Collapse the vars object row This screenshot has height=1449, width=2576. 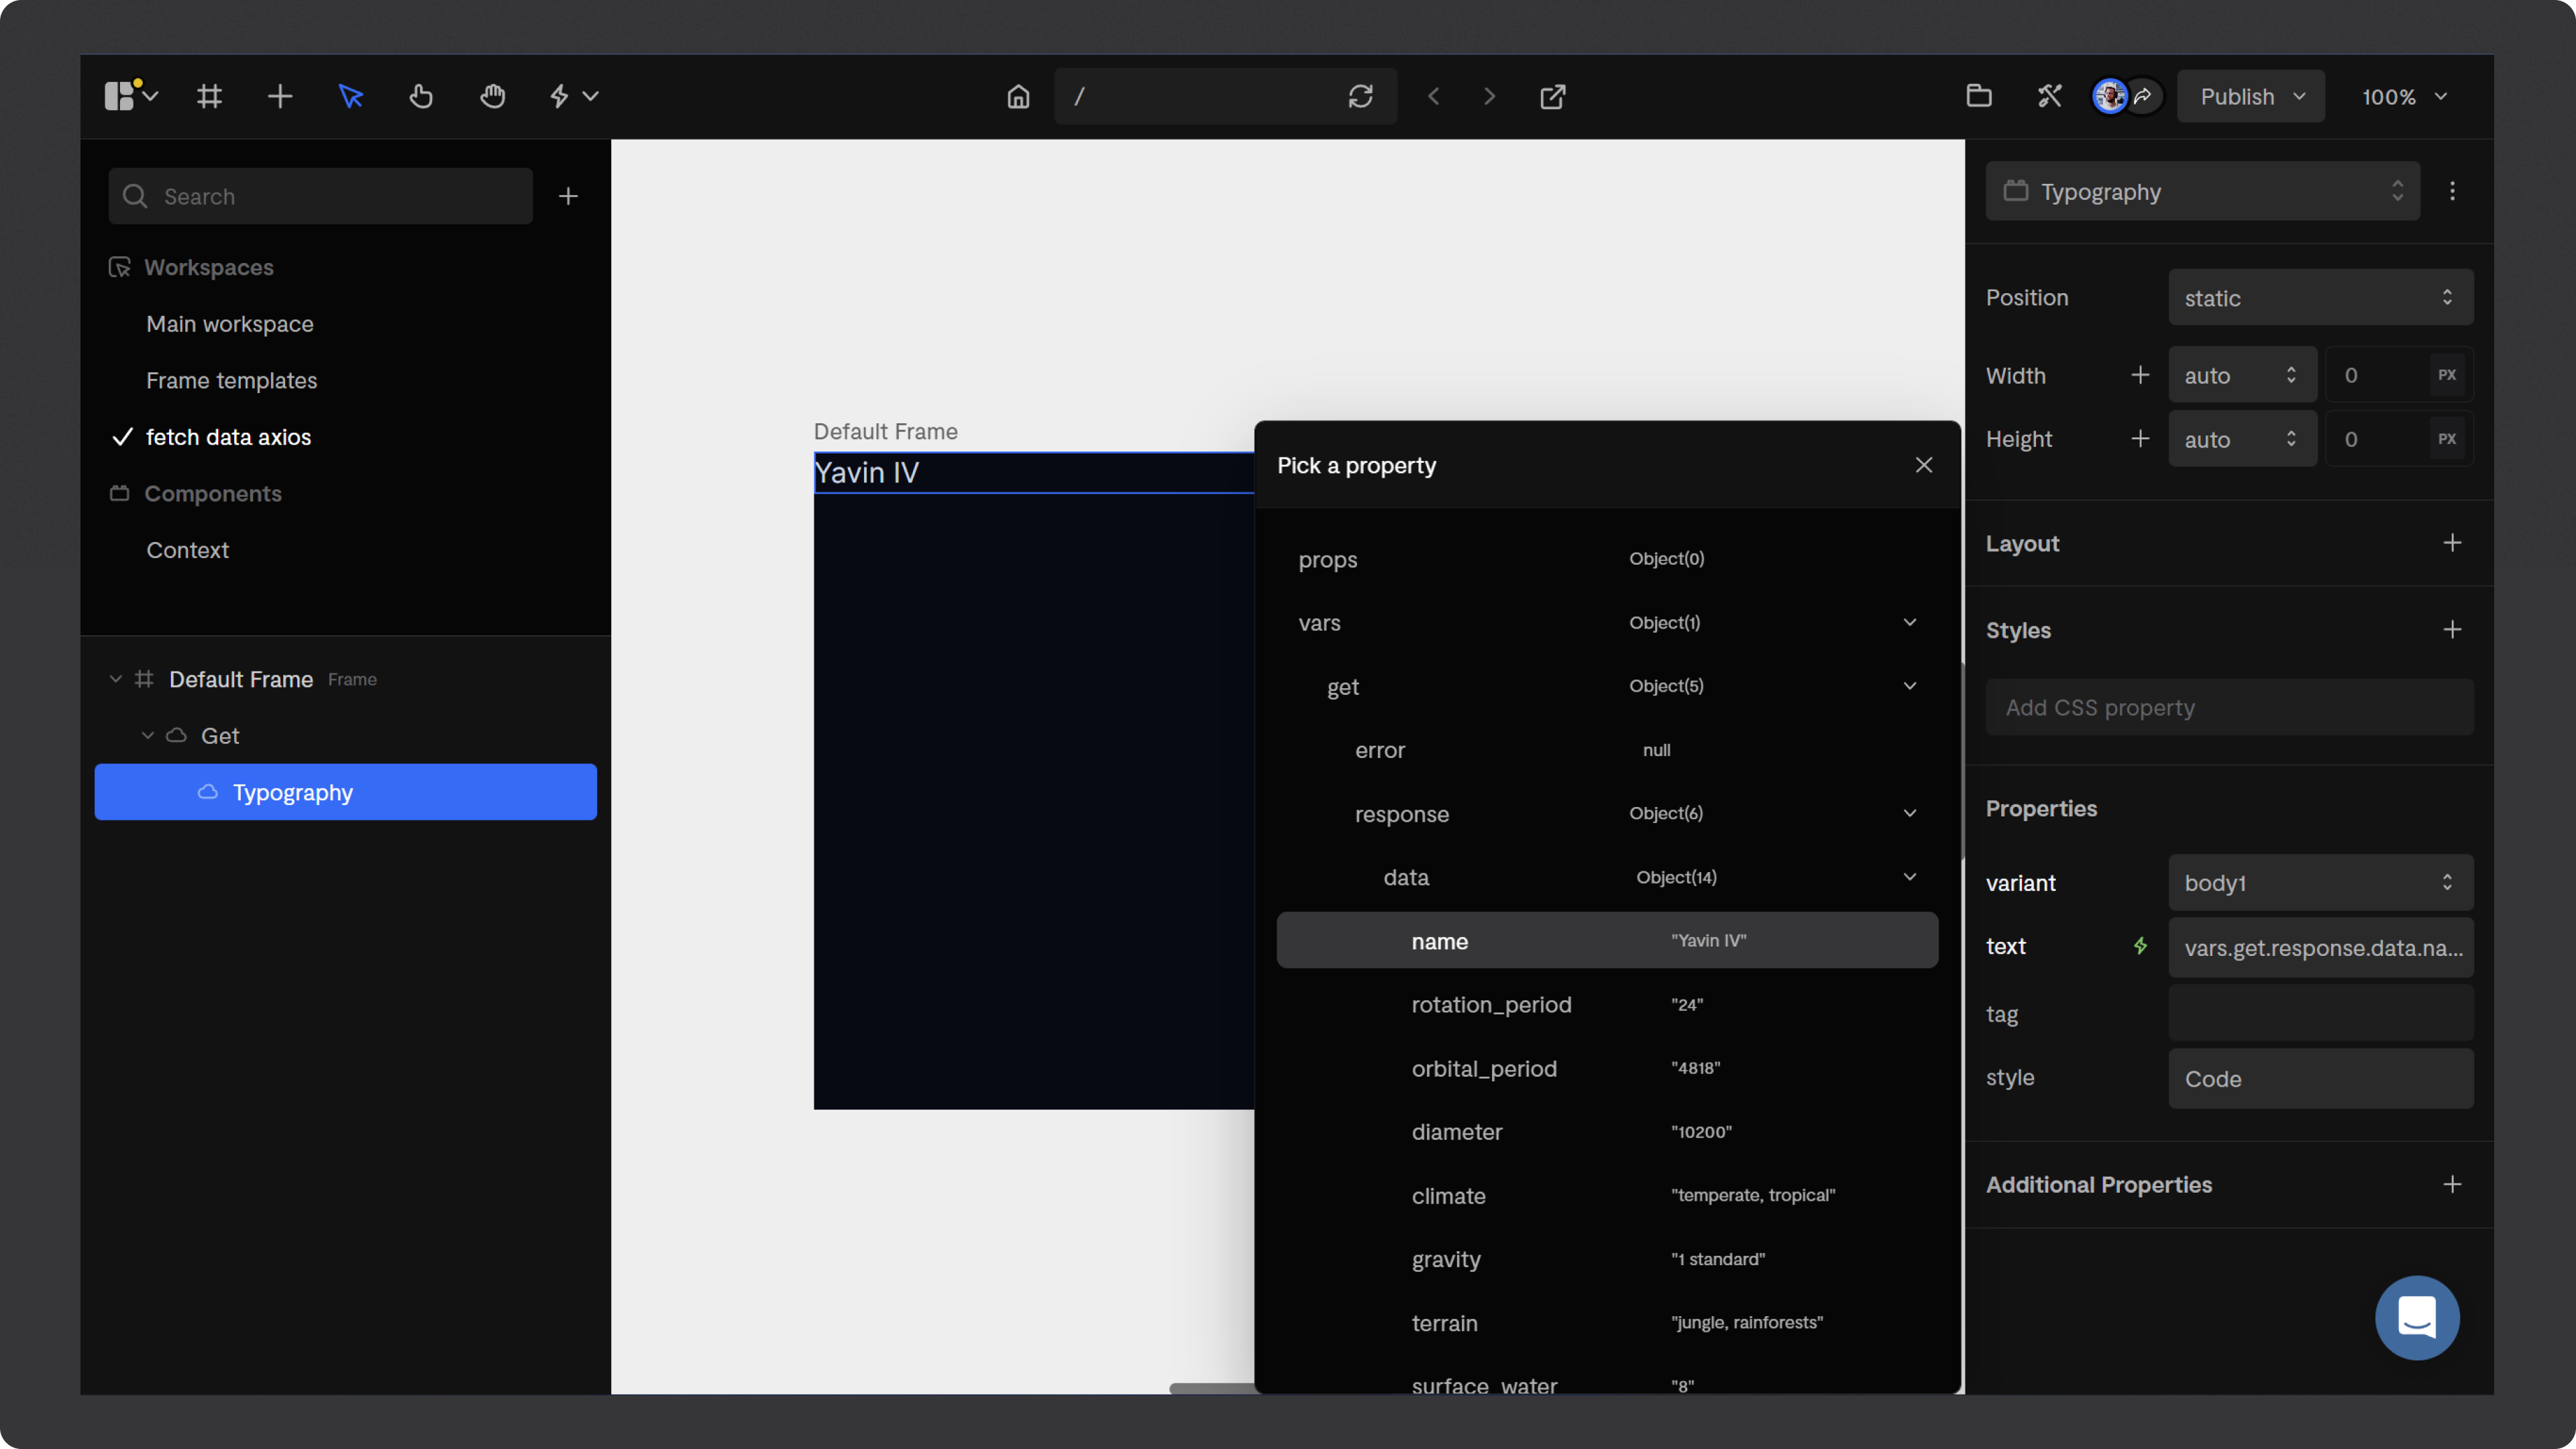click(x=1909, y=623)
